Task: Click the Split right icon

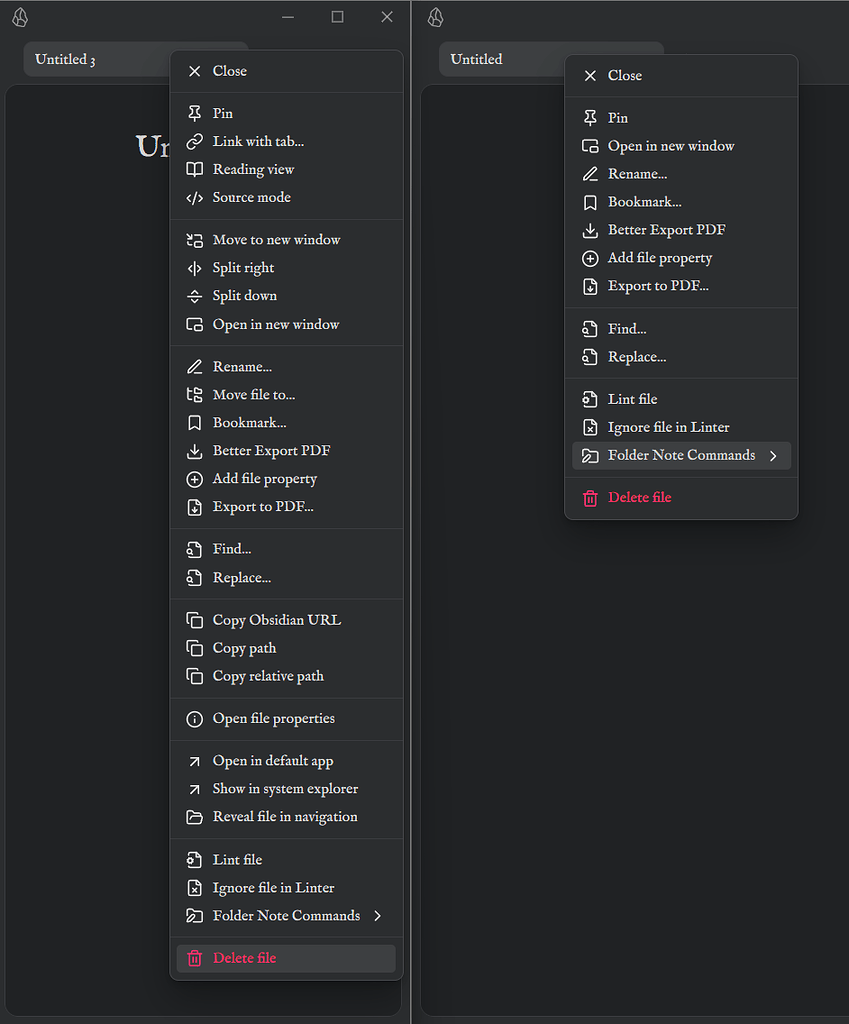Action: (x=195, y=268)
